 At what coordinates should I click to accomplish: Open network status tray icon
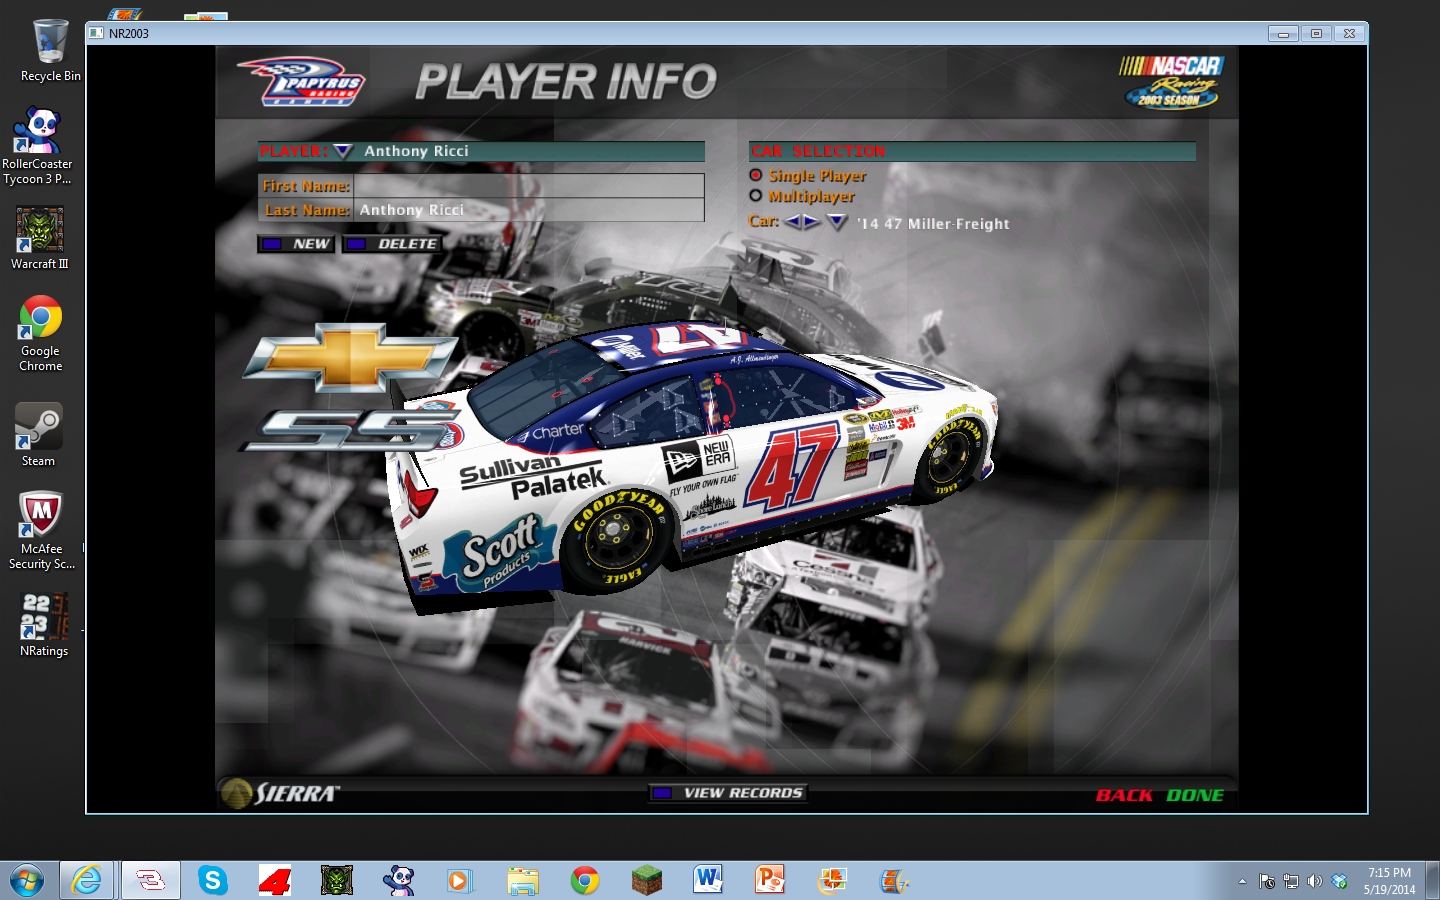coord(1291,881)
